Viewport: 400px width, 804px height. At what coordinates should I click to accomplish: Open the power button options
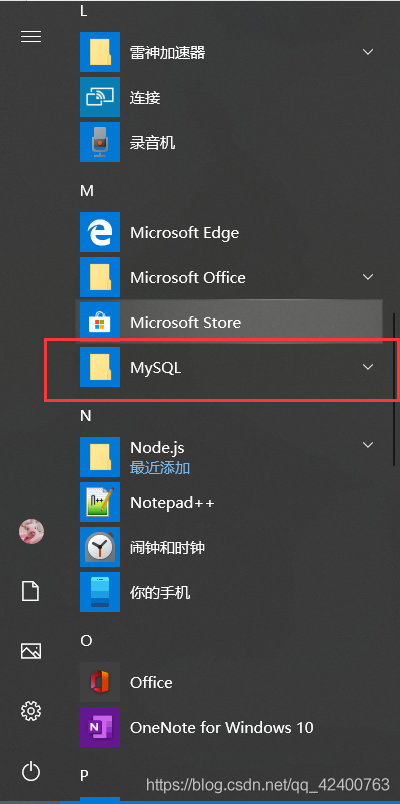(31, 771)
